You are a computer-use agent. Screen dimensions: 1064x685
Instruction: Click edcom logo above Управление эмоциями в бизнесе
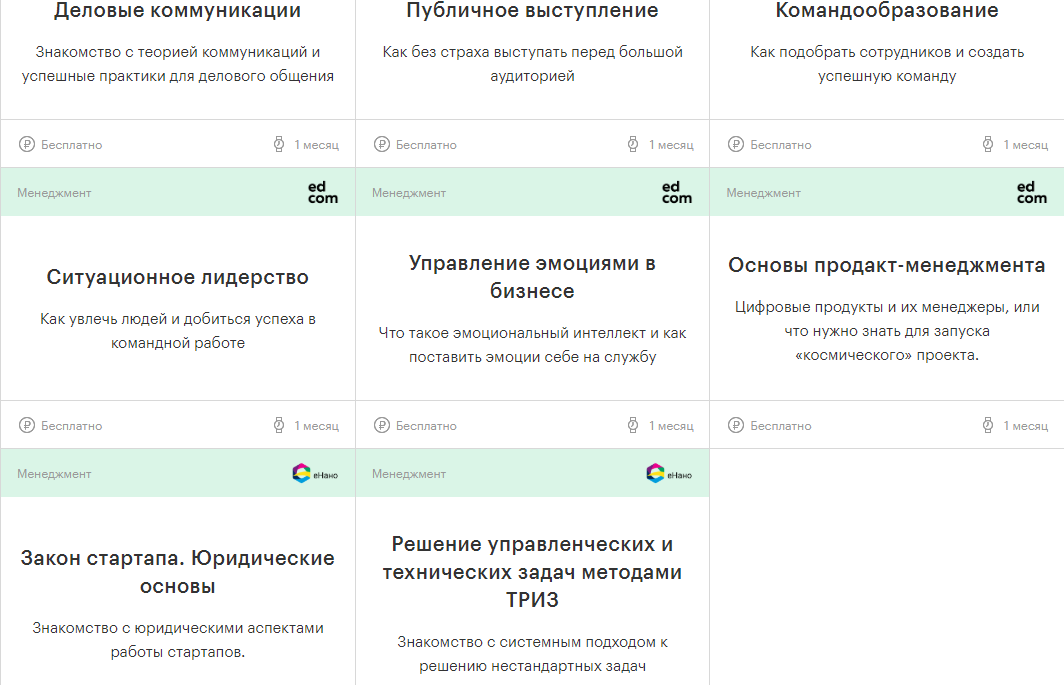[677, 193]
